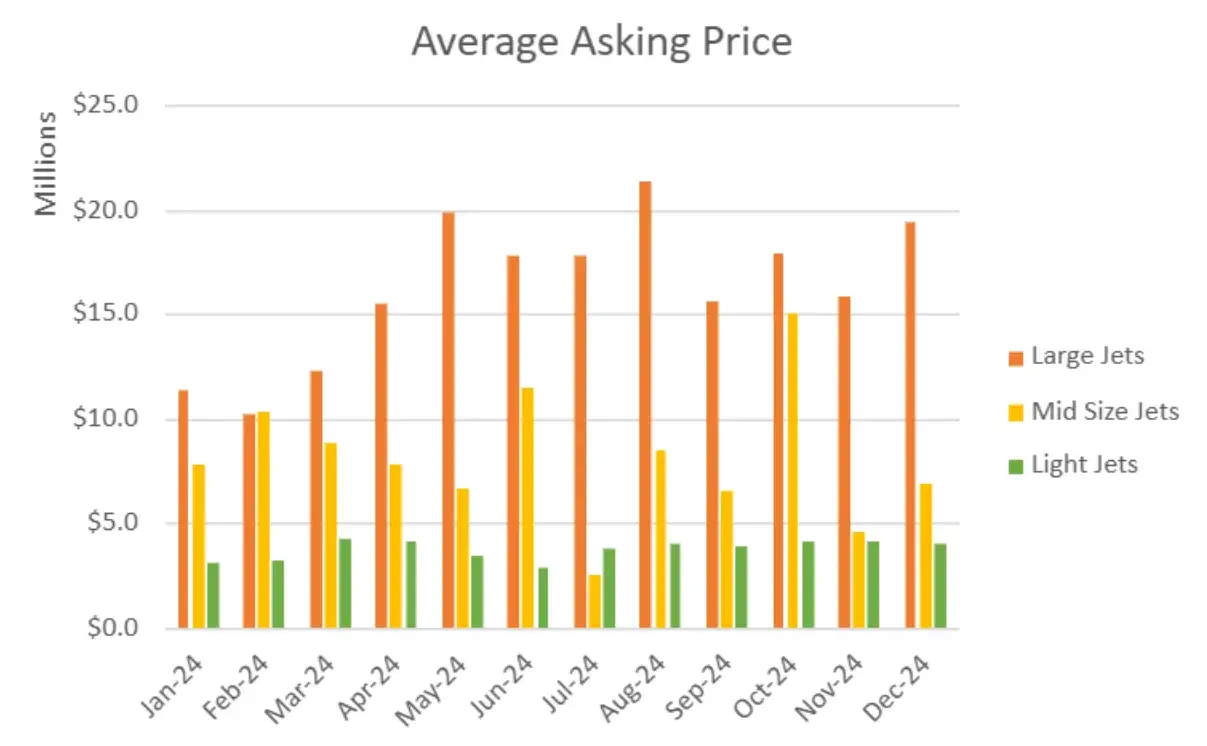
Task: Click the Jul-24 Light Jets green bar
Action: [x=609, y=588]
